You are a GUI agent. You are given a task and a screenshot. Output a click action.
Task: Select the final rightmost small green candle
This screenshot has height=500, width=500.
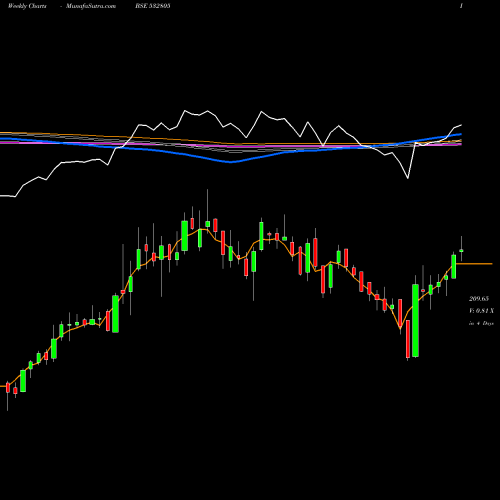[461, 250]
